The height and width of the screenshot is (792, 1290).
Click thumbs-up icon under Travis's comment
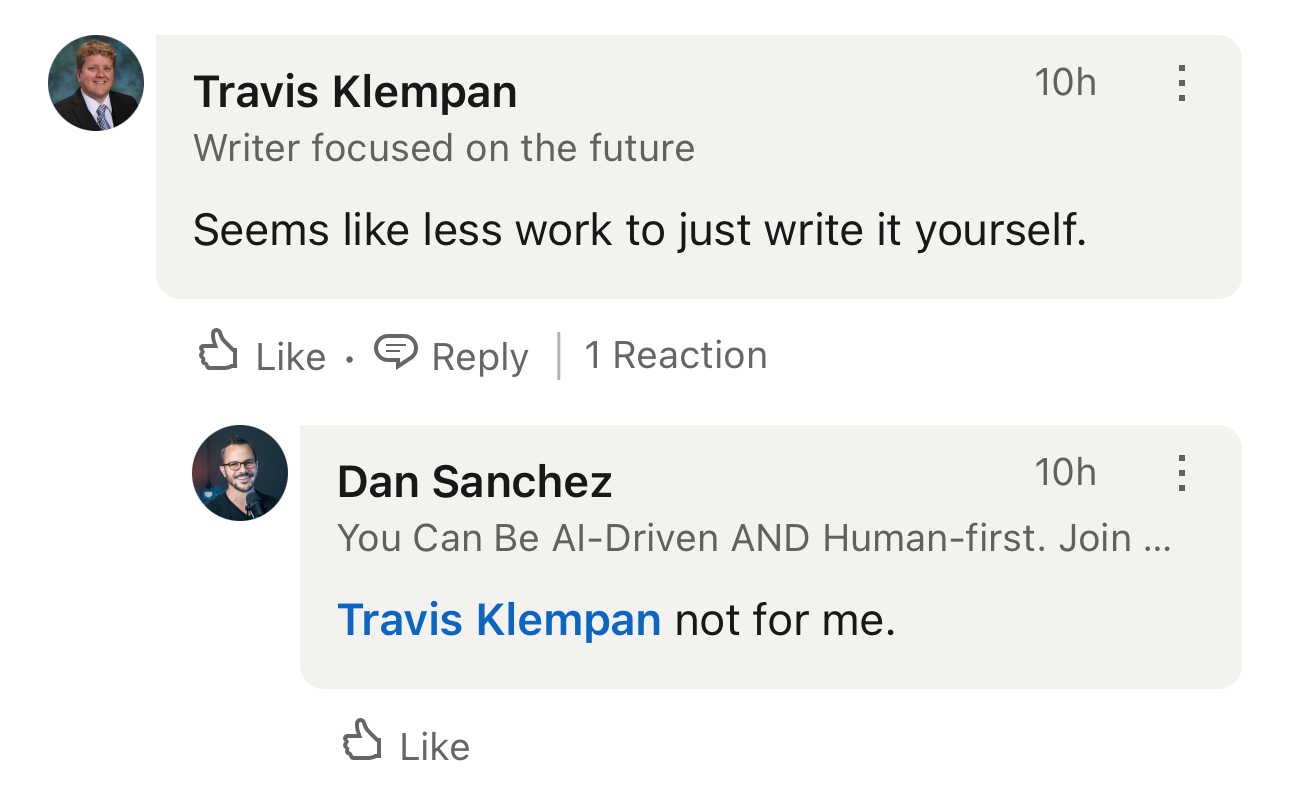point(219,353)
